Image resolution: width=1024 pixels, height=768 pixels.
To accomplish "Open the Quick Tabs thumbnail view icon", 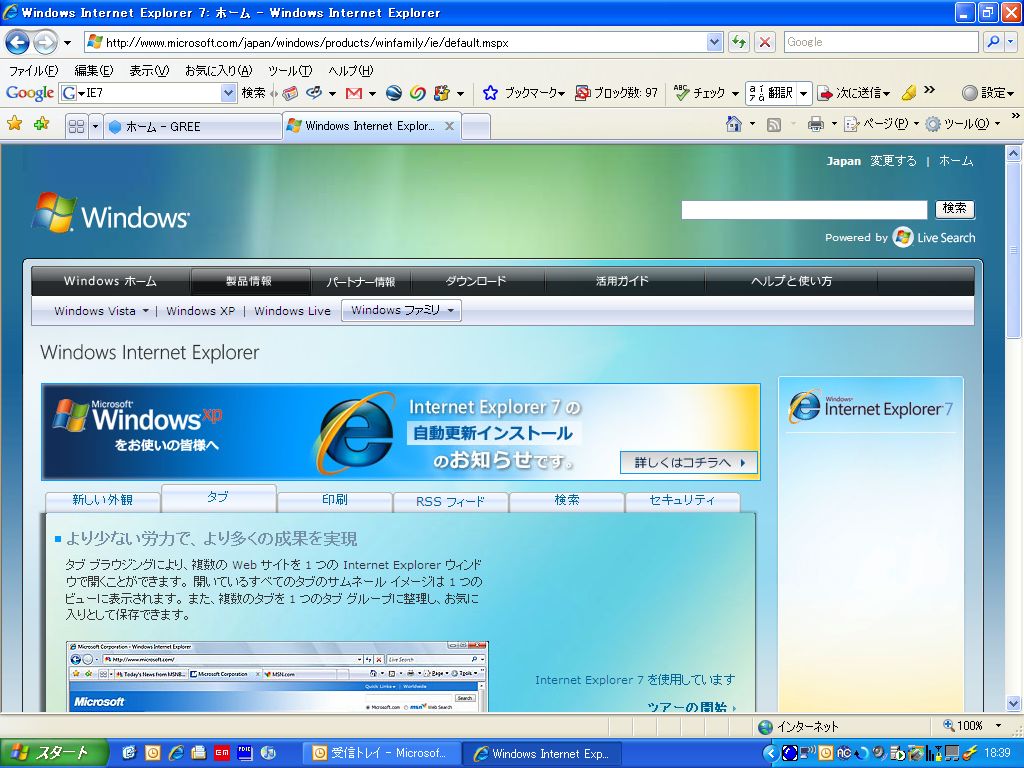I will point(76,126).
